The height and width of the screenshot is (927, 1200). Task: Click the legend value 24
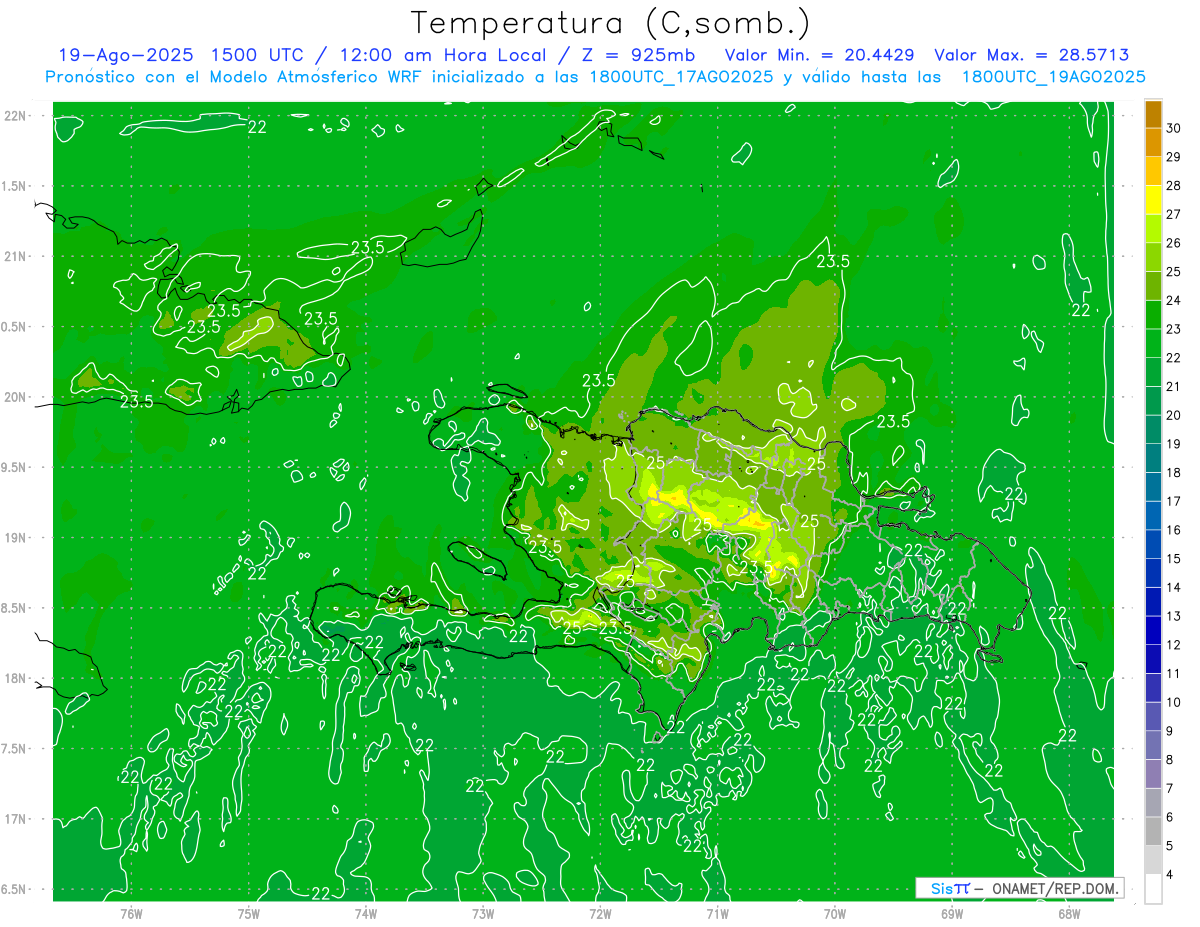point(1174,300)
